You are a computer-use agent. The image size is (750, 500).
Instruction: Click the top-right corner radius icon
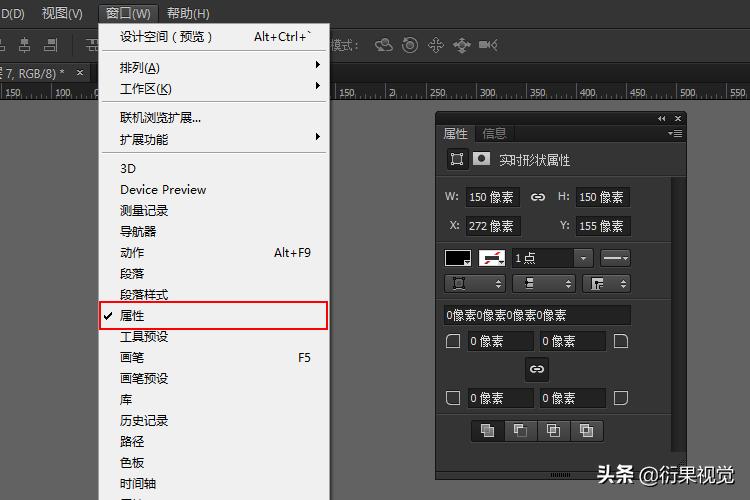coord(621,341)
